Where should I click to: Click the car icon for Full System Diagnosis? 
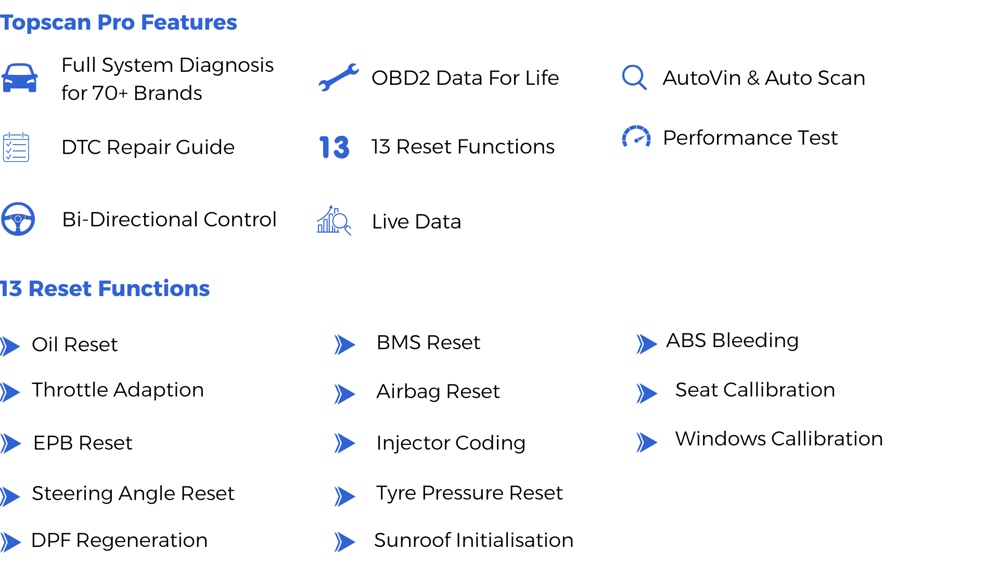[19, 78]
